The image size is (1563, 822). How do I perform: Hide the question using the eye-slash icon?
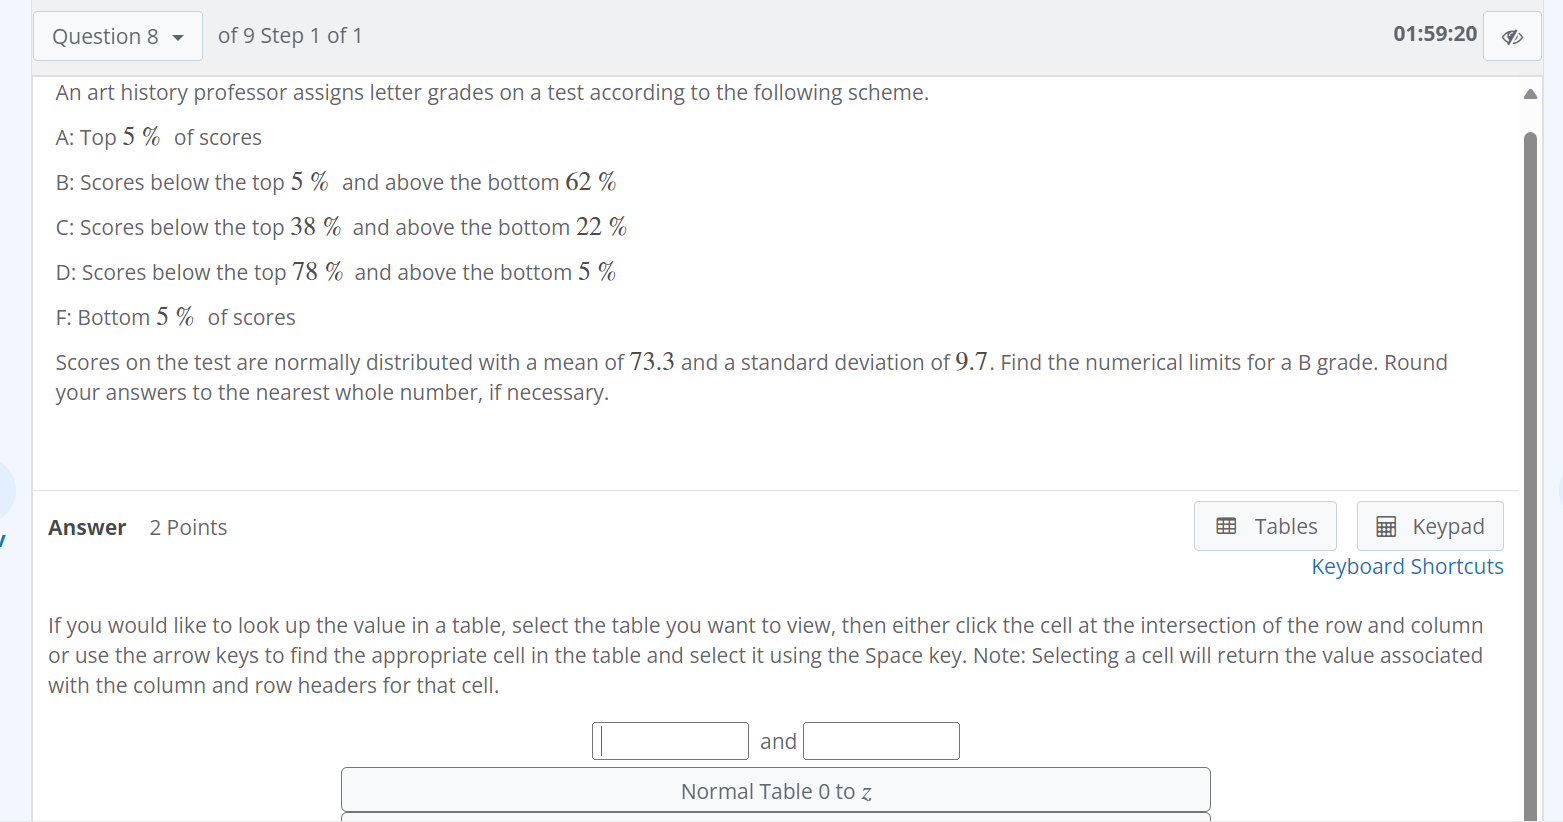1511,36
